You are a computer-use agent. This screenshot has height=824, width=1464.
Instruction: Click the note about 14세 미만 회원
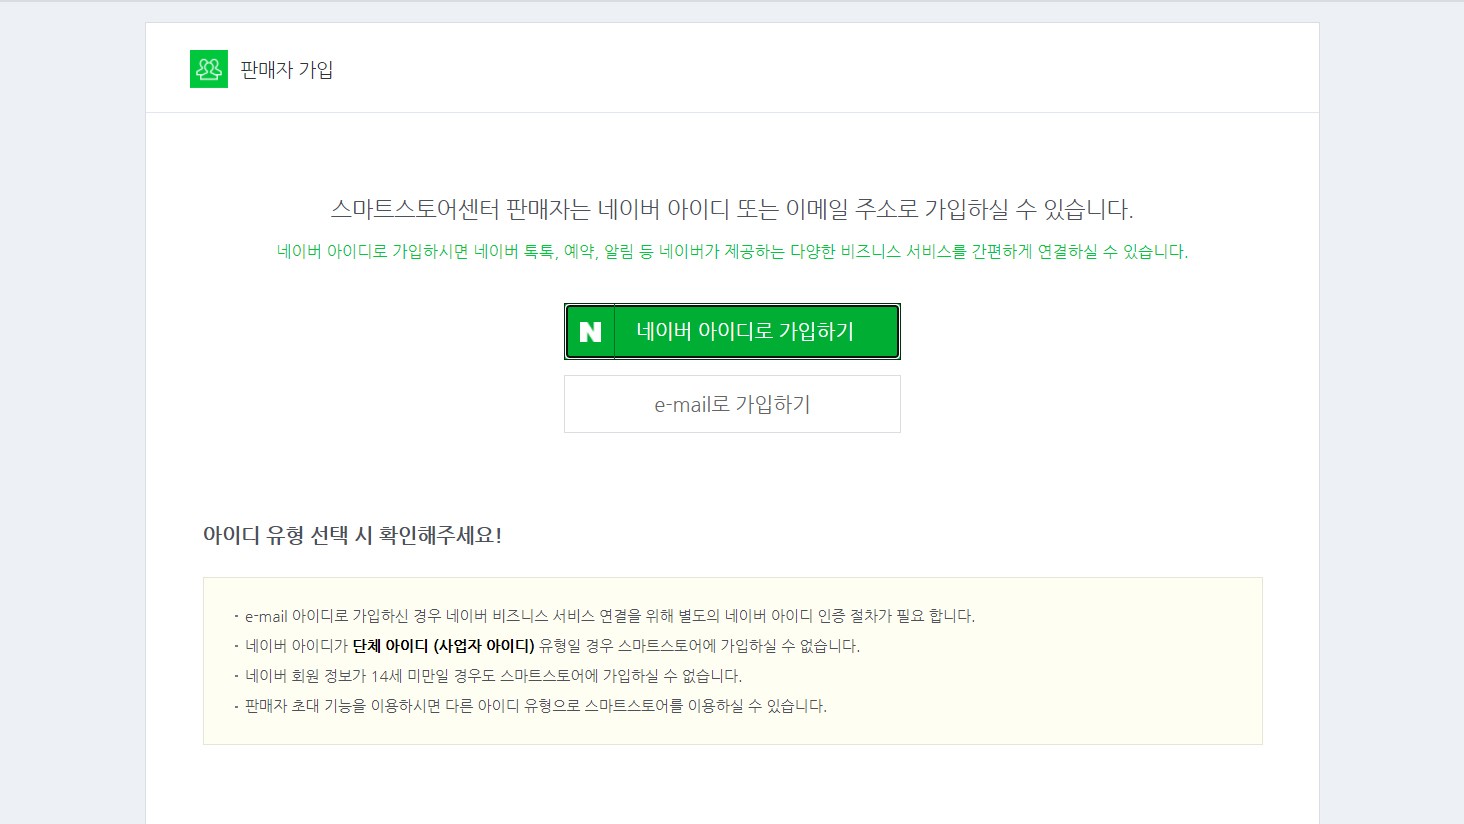(493, 676)
